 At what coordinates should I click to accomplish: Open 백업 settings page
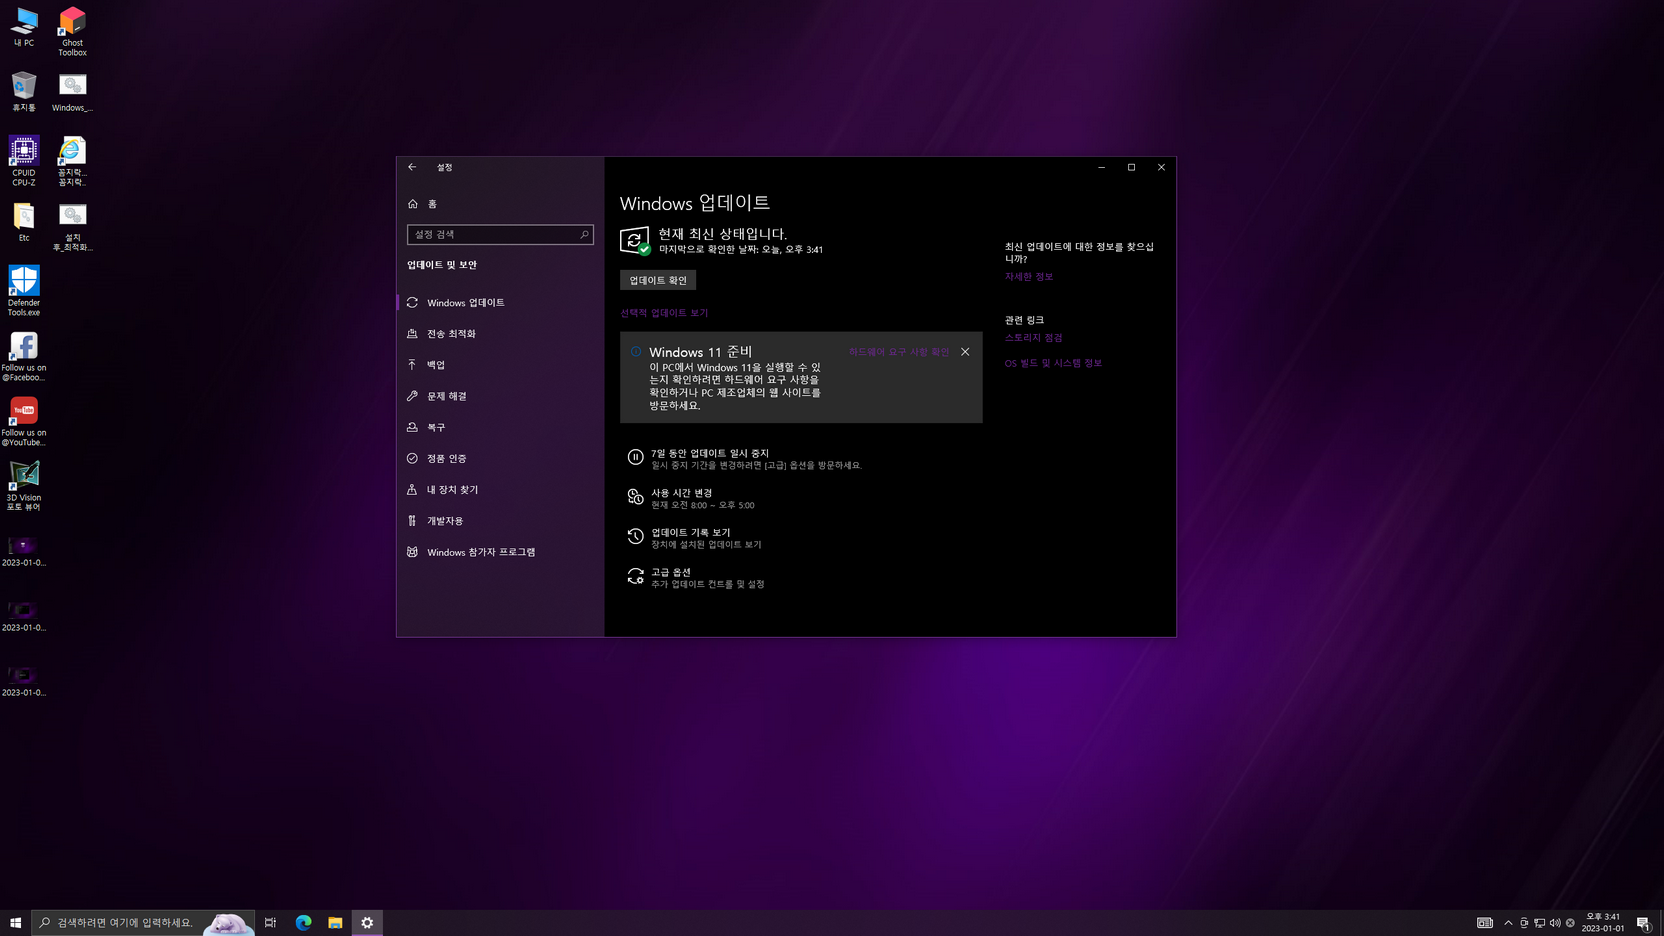[x=500, y=364]
